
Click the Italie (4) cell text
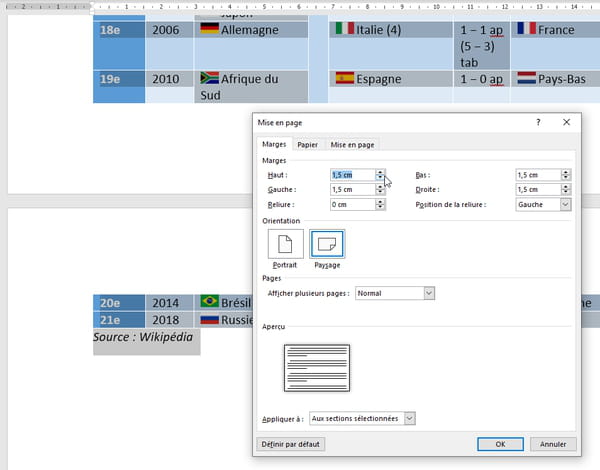tap(378, 30)
